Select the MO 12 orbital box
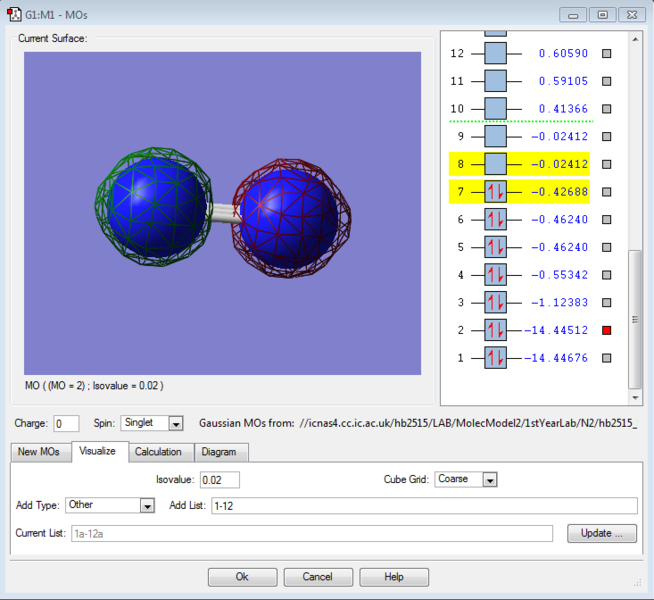 tap(496, 53)
